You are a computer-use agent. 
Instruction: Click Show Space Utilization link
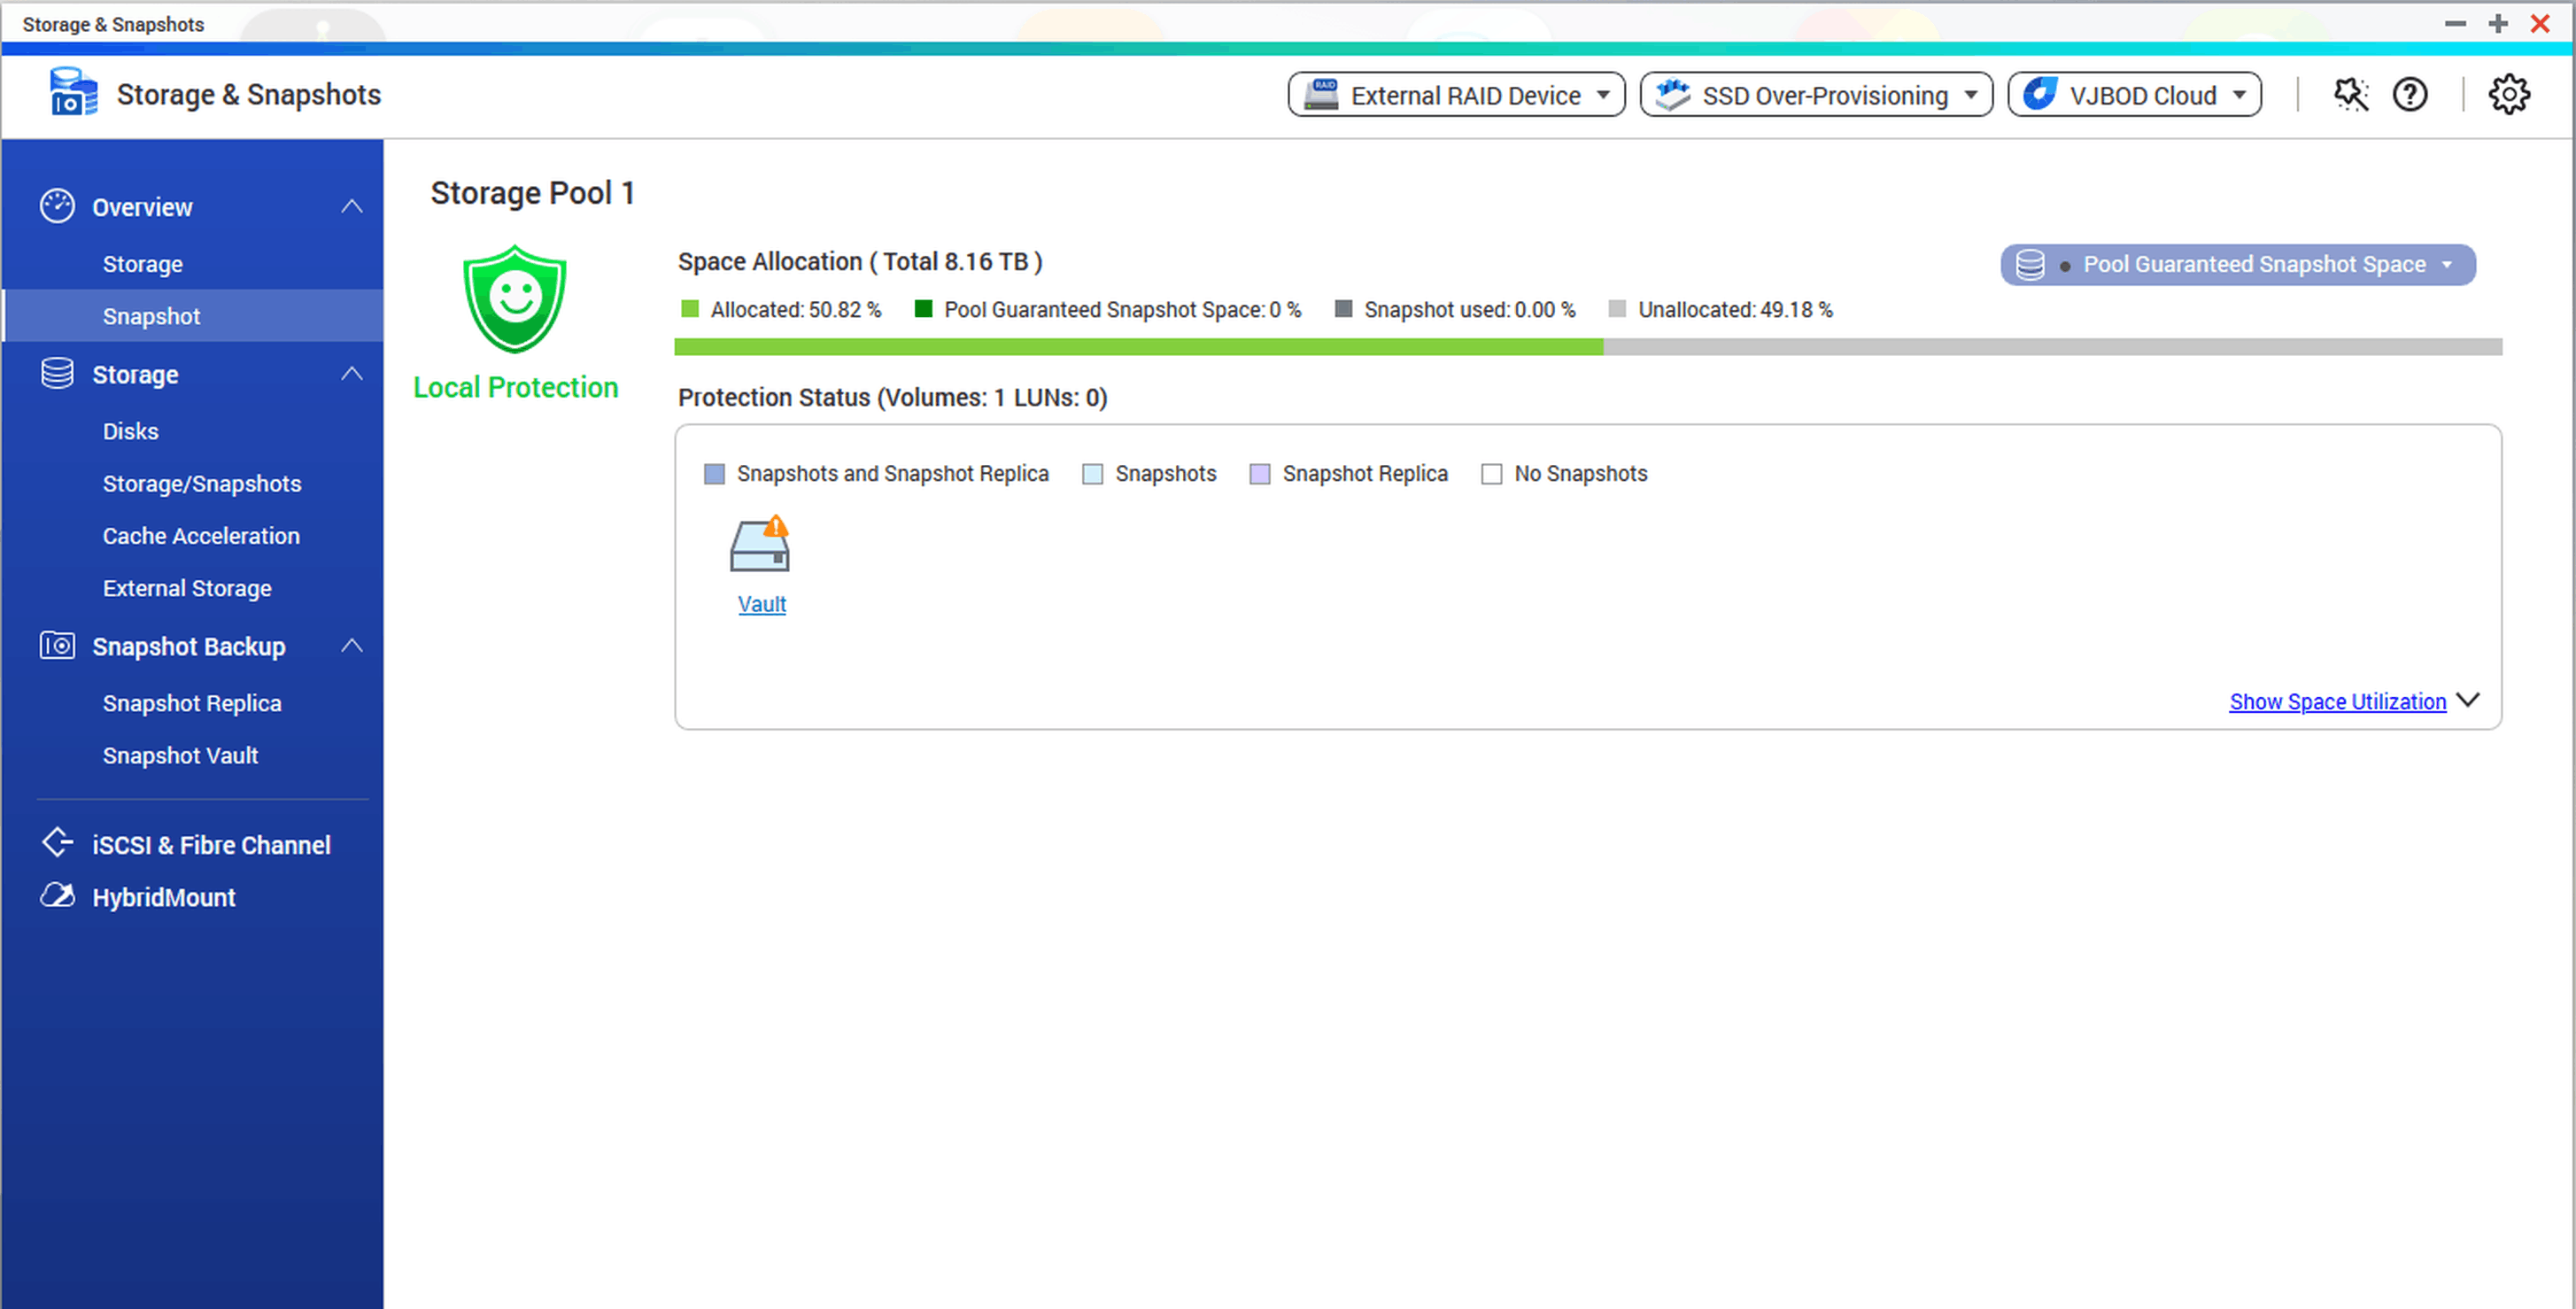[2337, 702]
